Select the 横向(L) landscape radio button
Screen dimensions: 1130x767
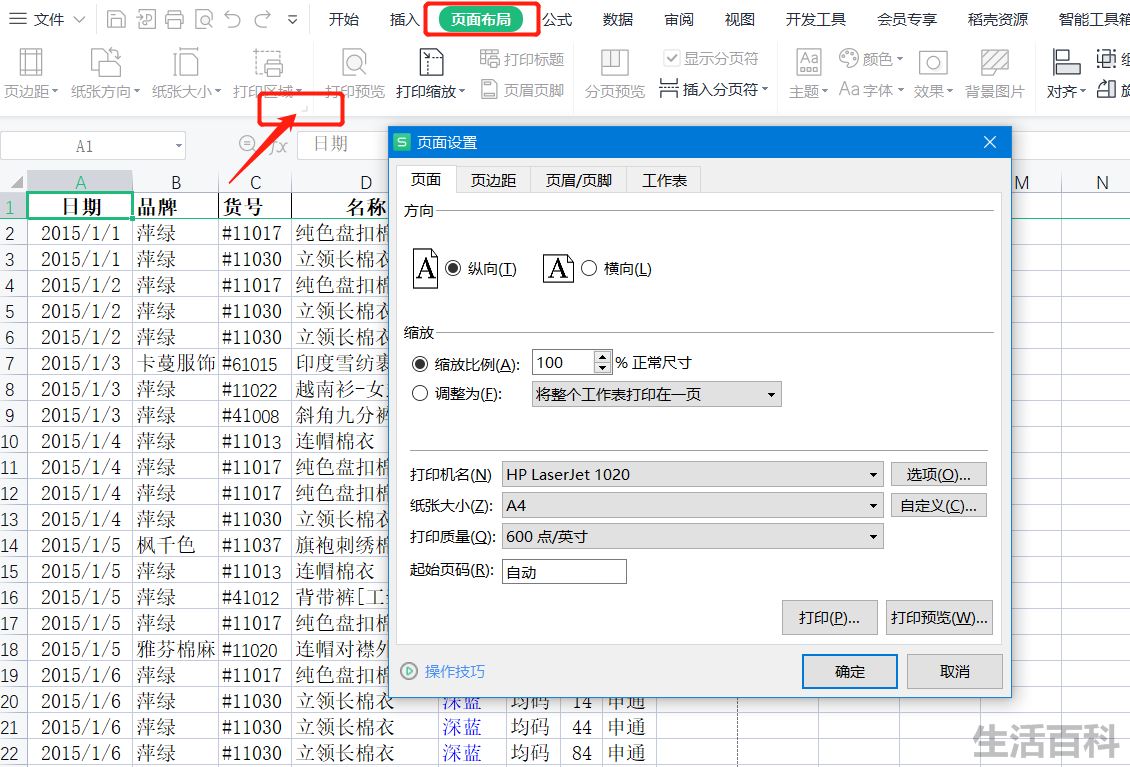(589, 268)
